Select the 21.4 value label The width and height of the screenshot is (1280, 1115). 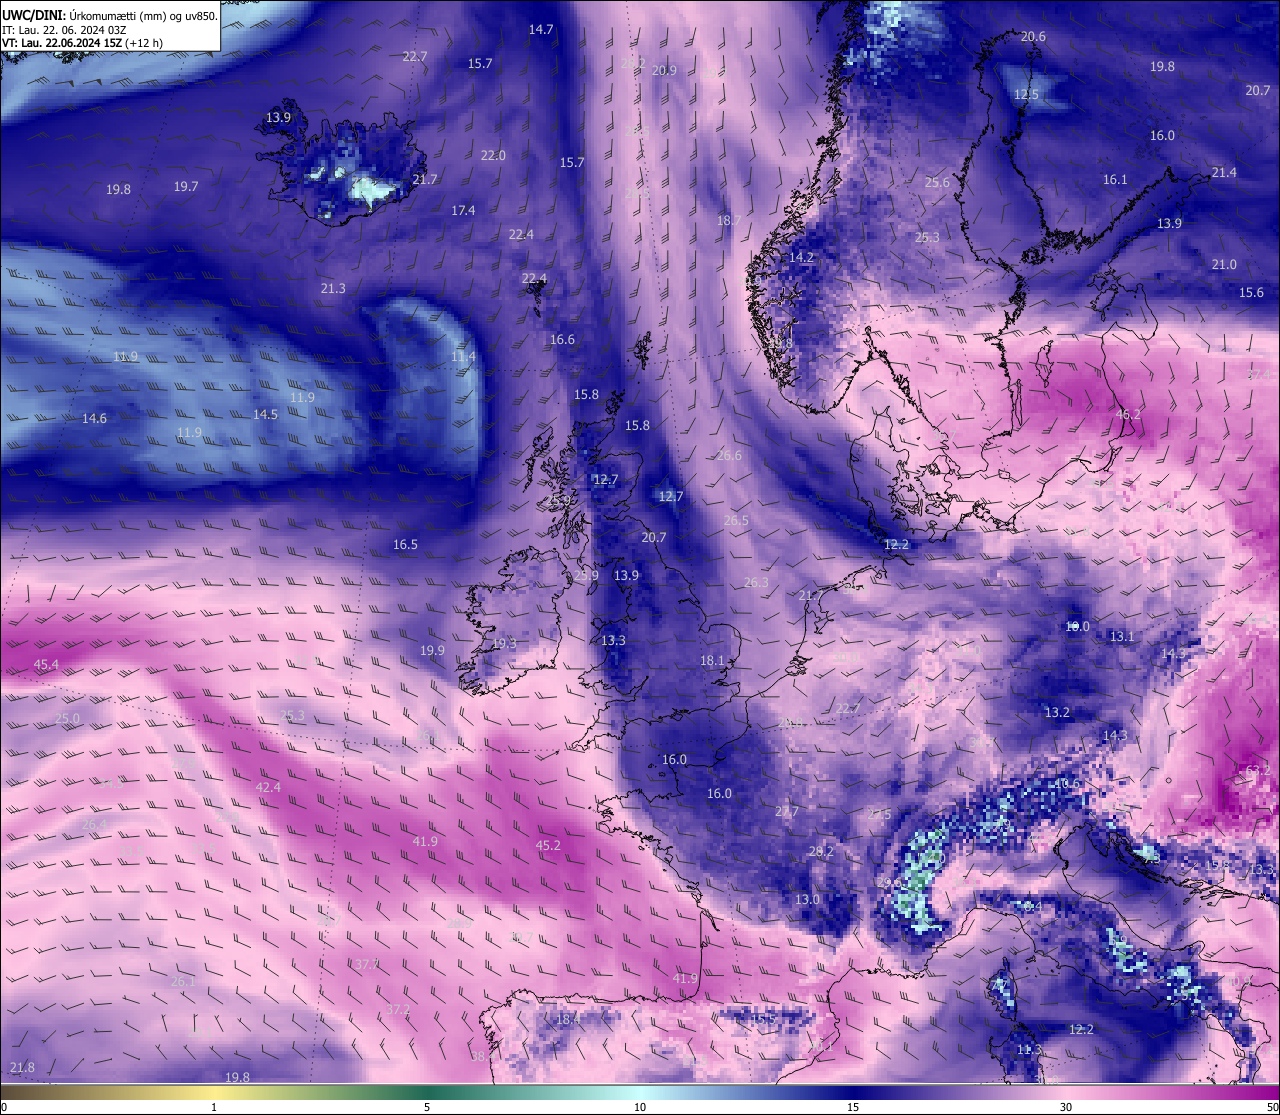1224,173
